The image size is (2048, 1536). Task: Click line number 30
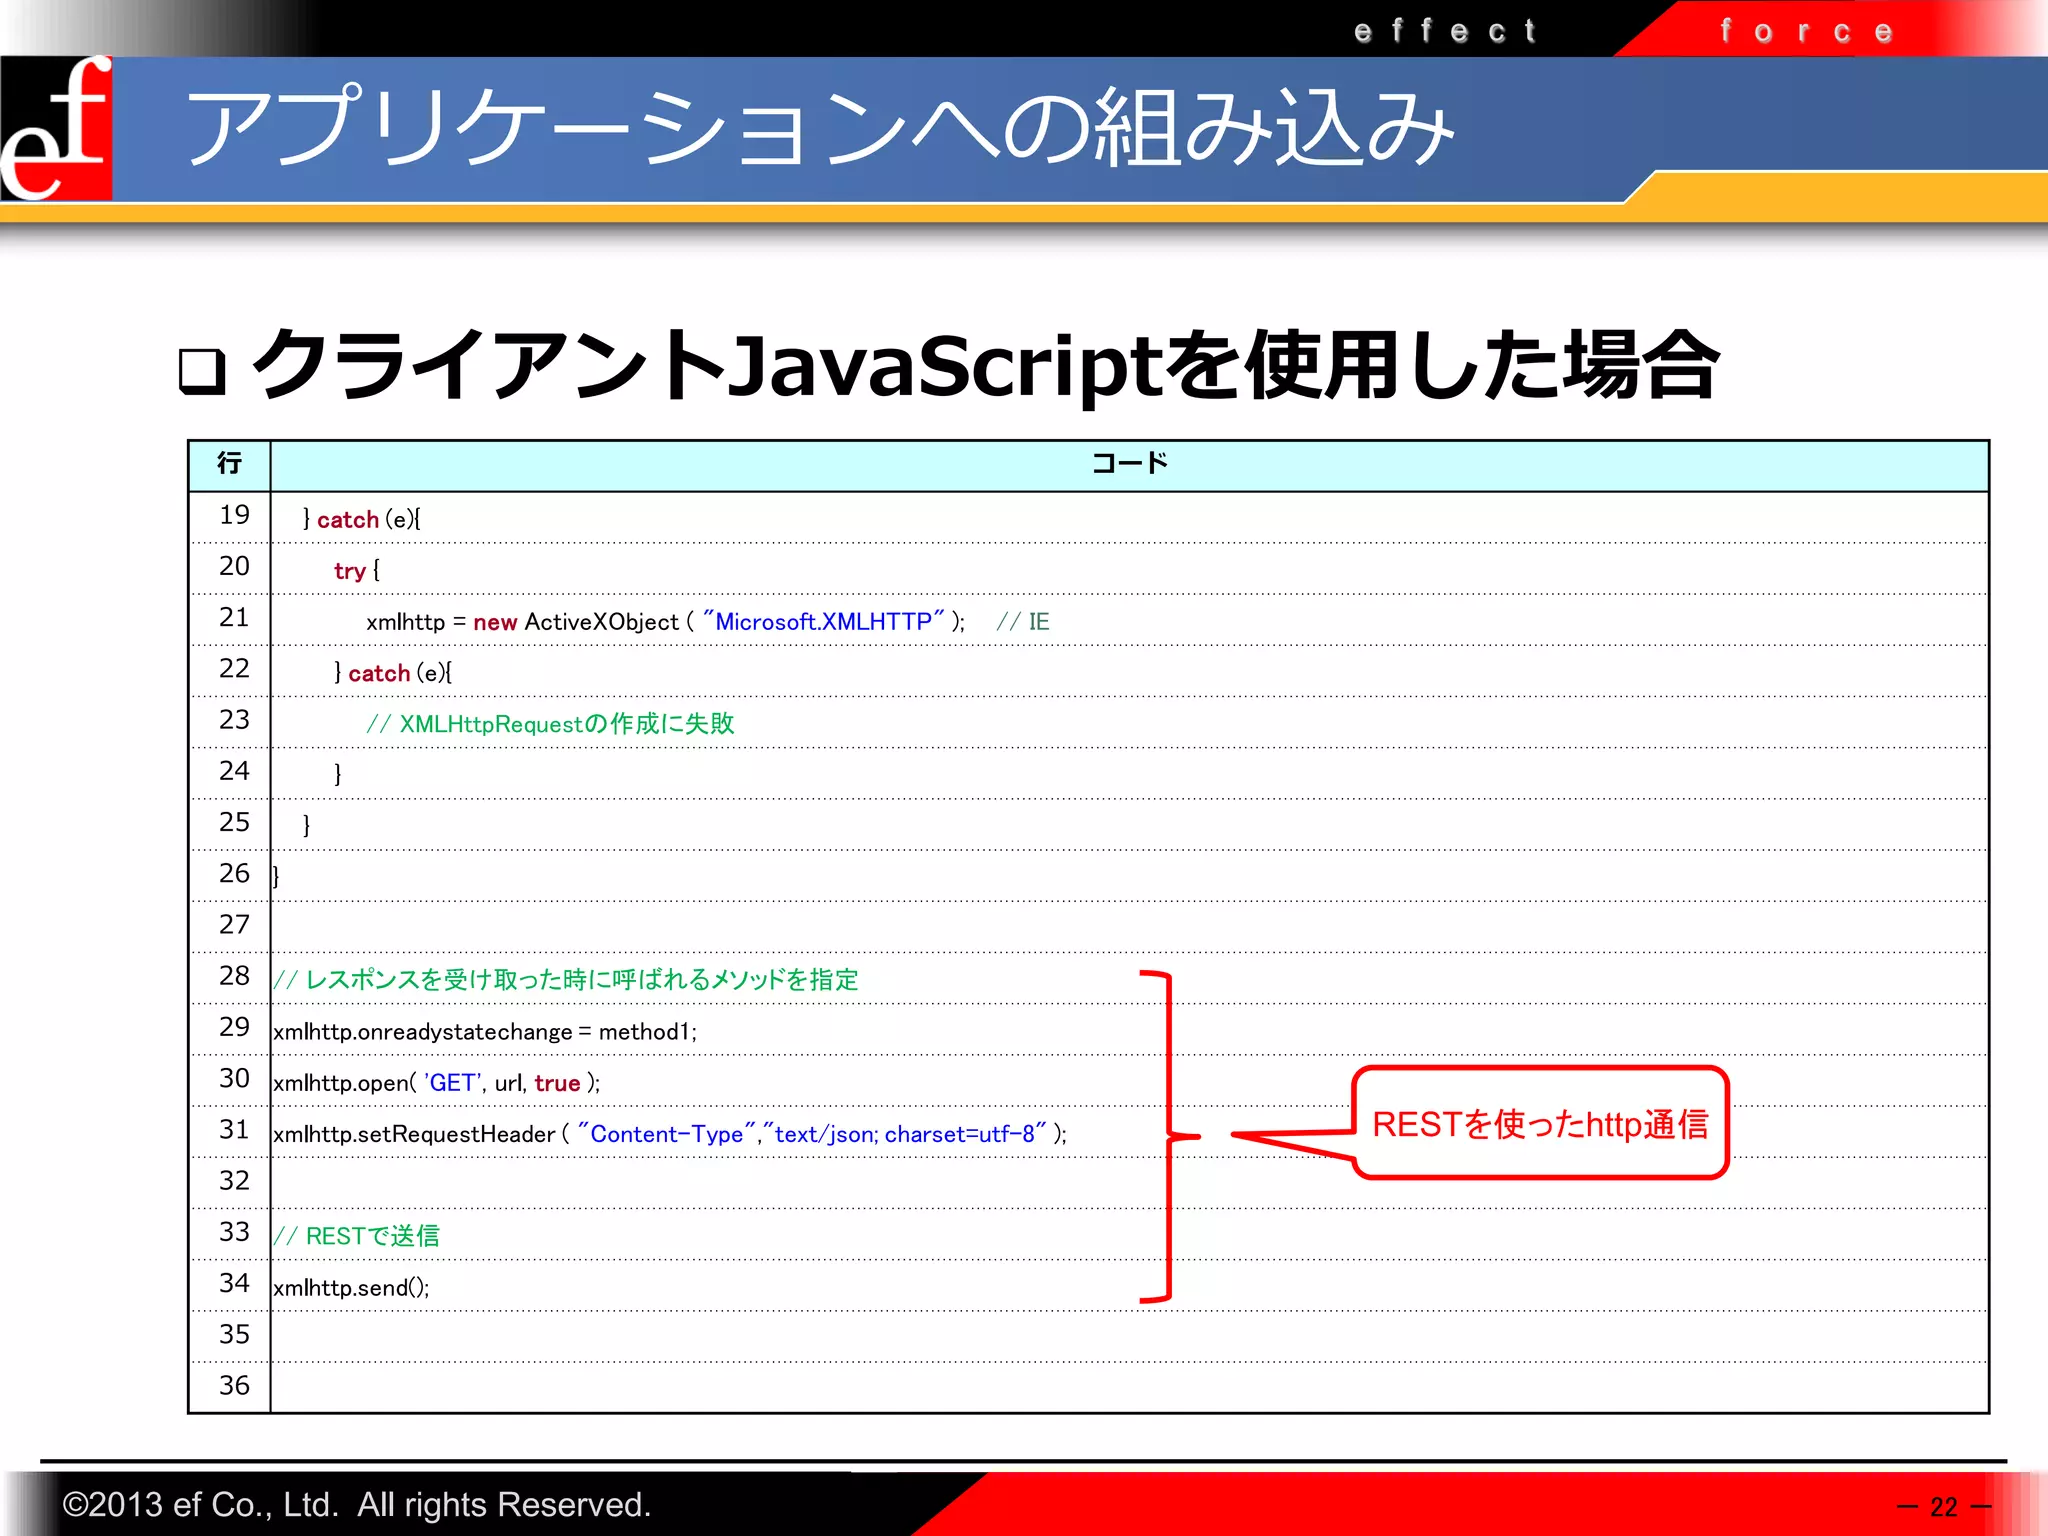click(234, 1078)
